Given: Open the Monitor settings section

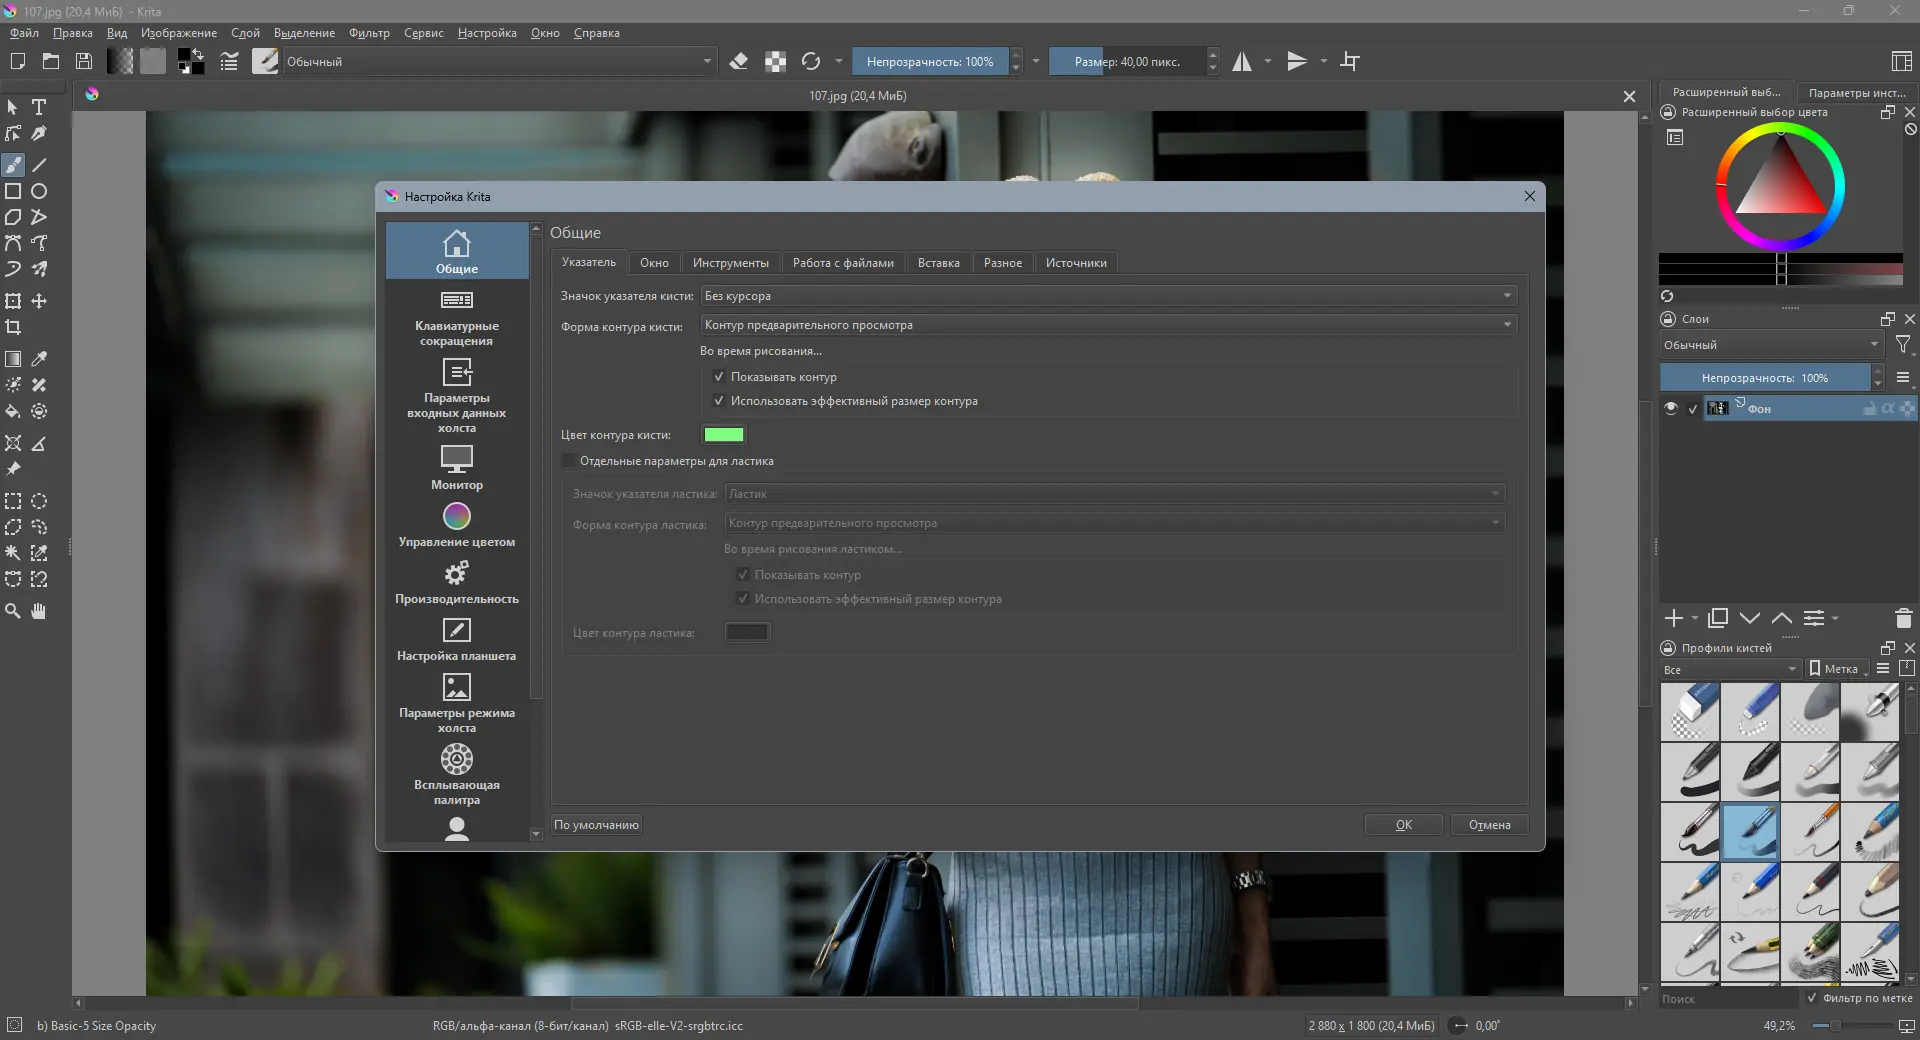Looking at the screenshot, I should point(456,468).
